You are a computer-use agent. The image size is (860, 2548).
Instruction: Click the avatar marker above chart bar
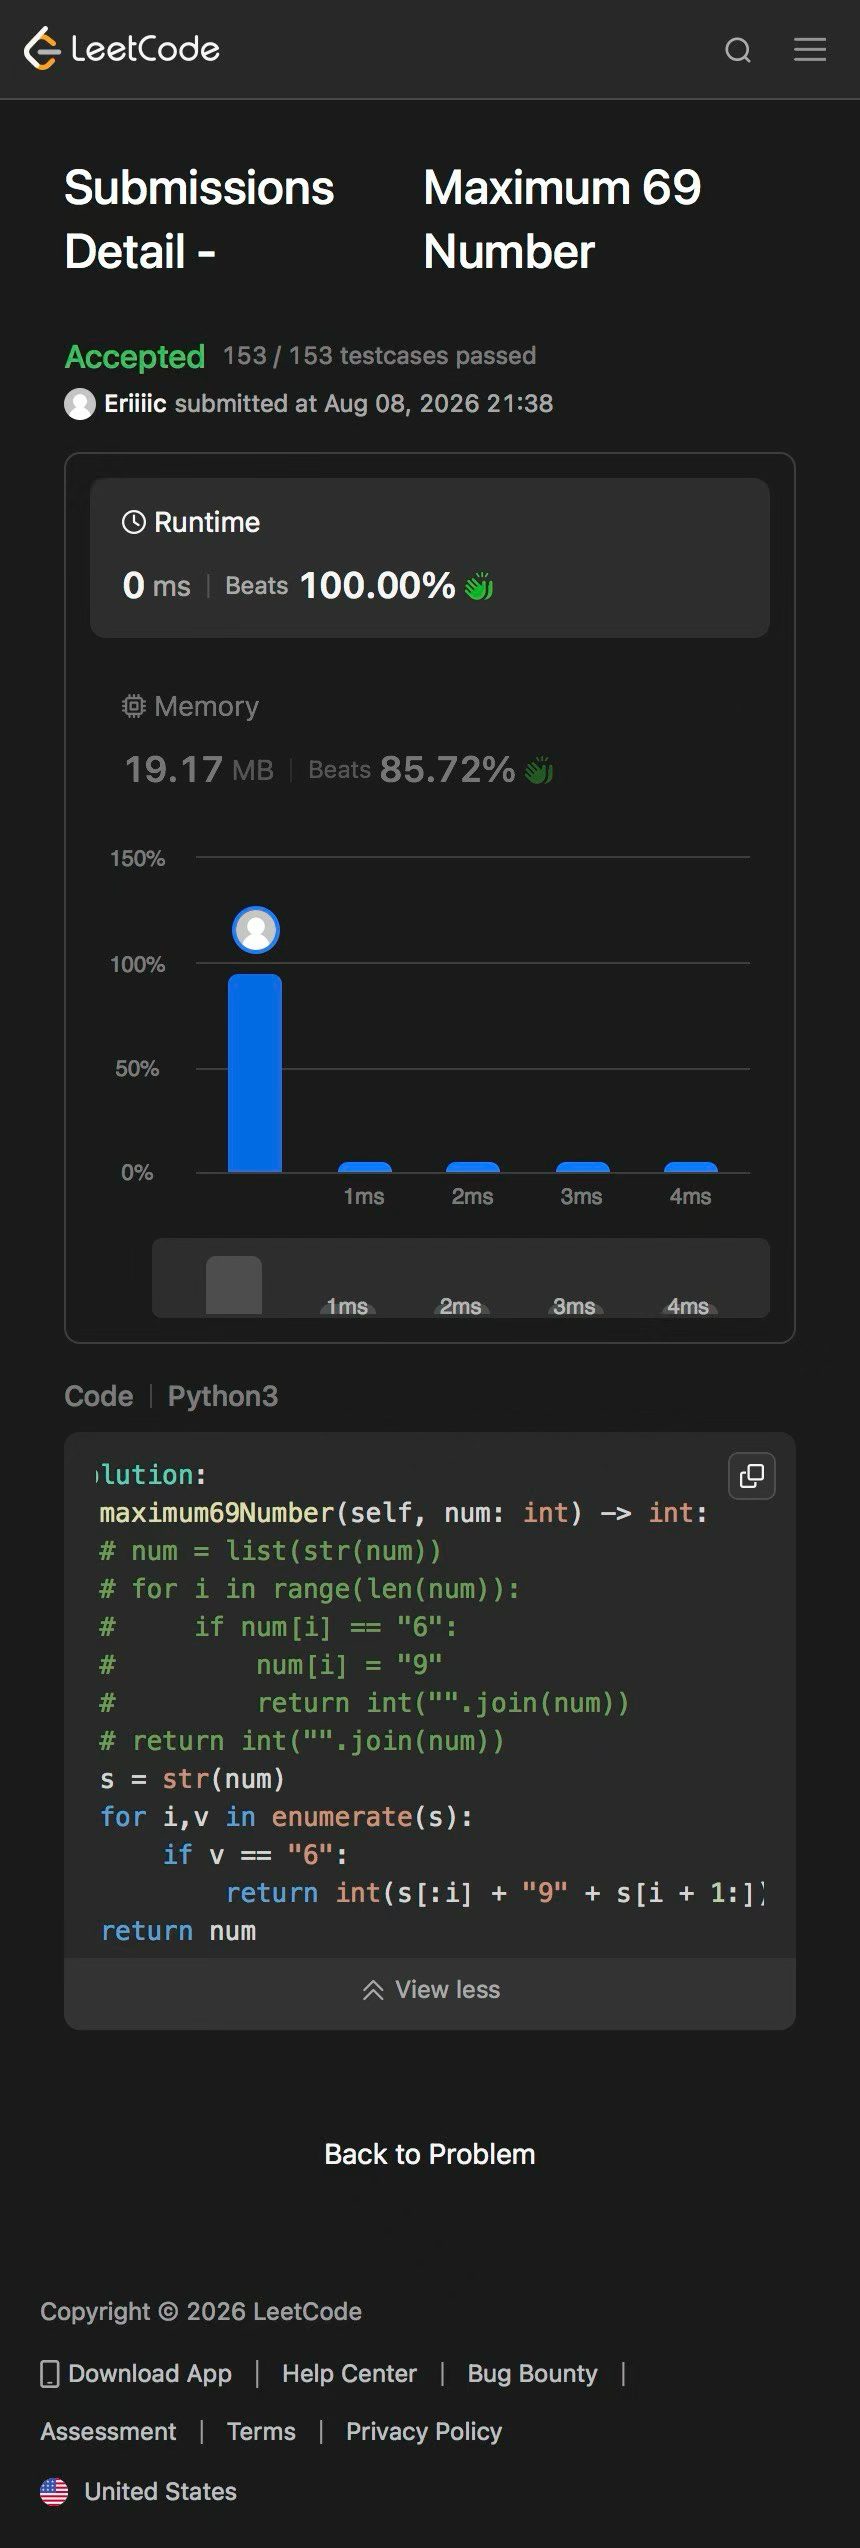256,930
